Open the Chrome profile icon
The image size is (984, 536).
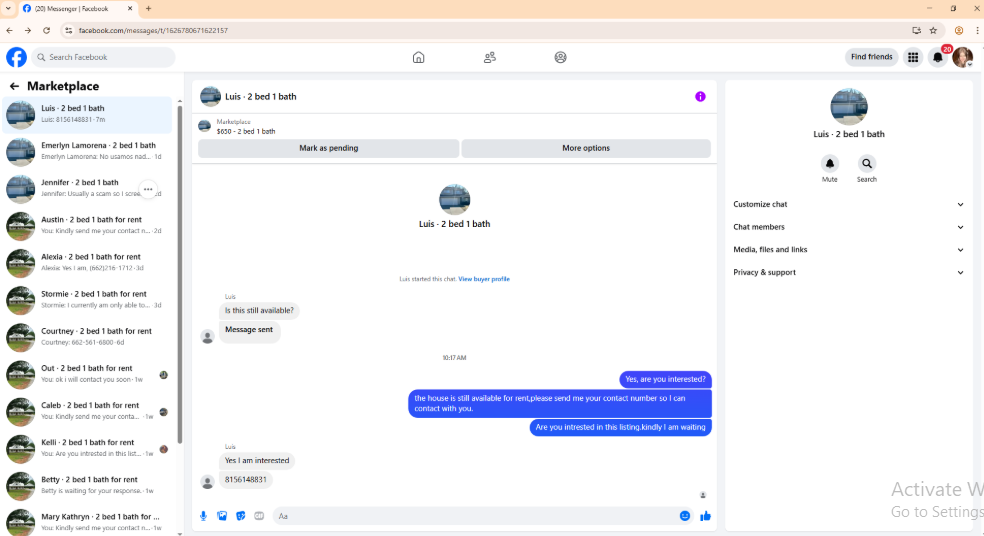[x=958, y=30]
